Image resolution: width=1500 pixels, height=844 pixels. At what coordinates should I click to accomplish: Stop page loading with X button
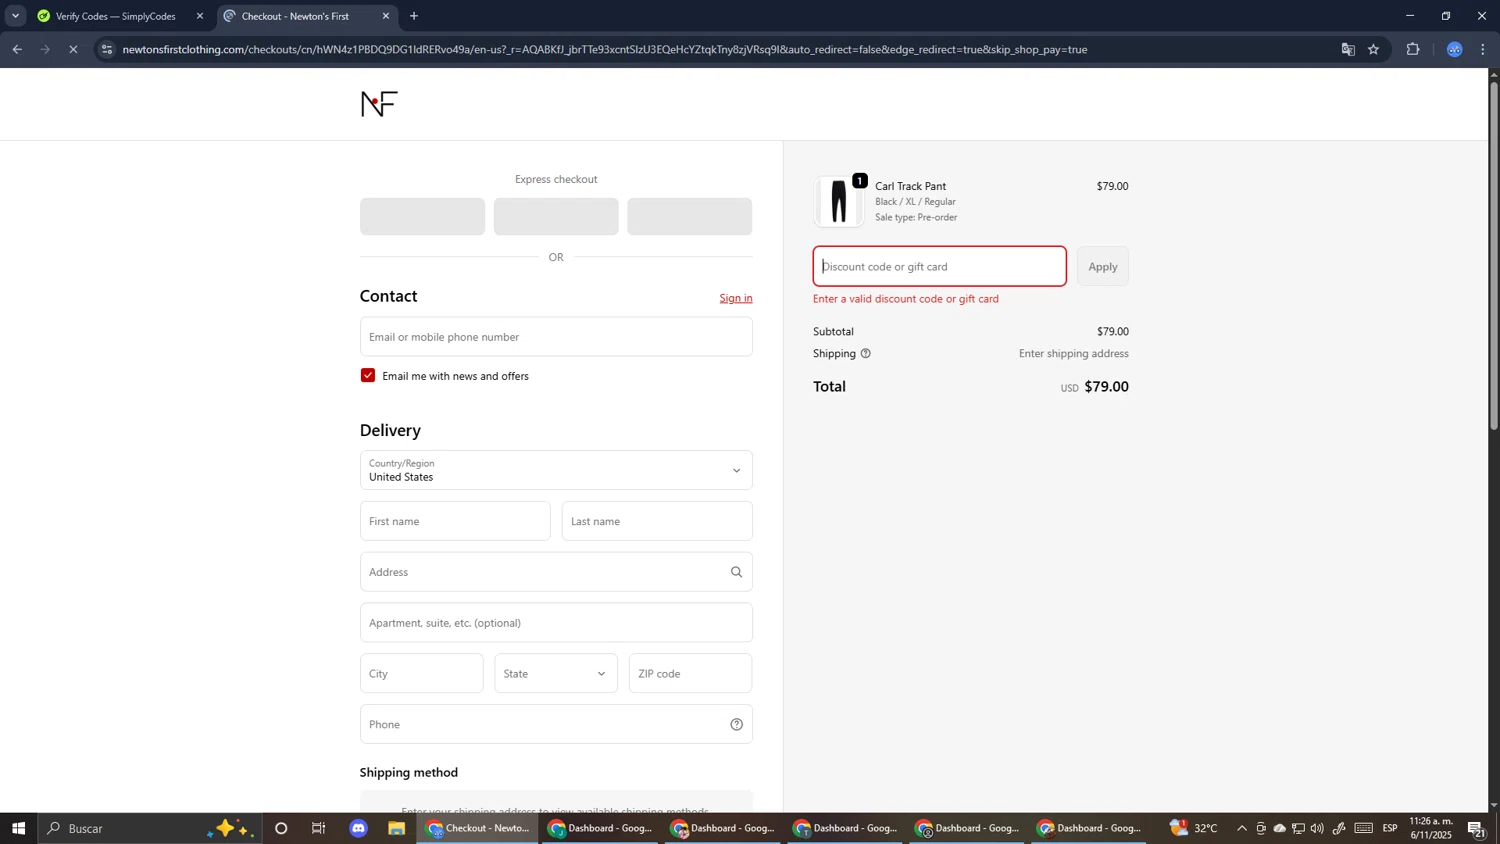(x=73, y=49)
